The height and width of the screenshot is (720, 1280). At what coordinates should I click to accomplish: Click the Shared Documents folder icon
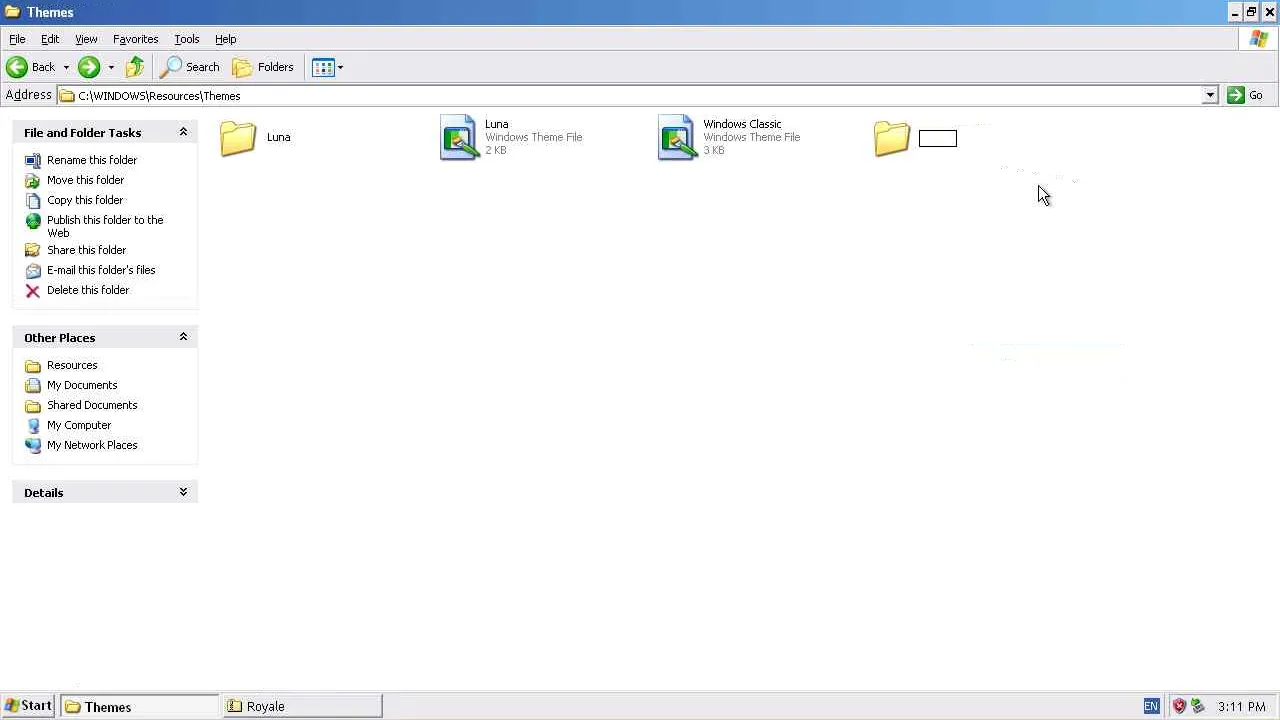(33, 405)
